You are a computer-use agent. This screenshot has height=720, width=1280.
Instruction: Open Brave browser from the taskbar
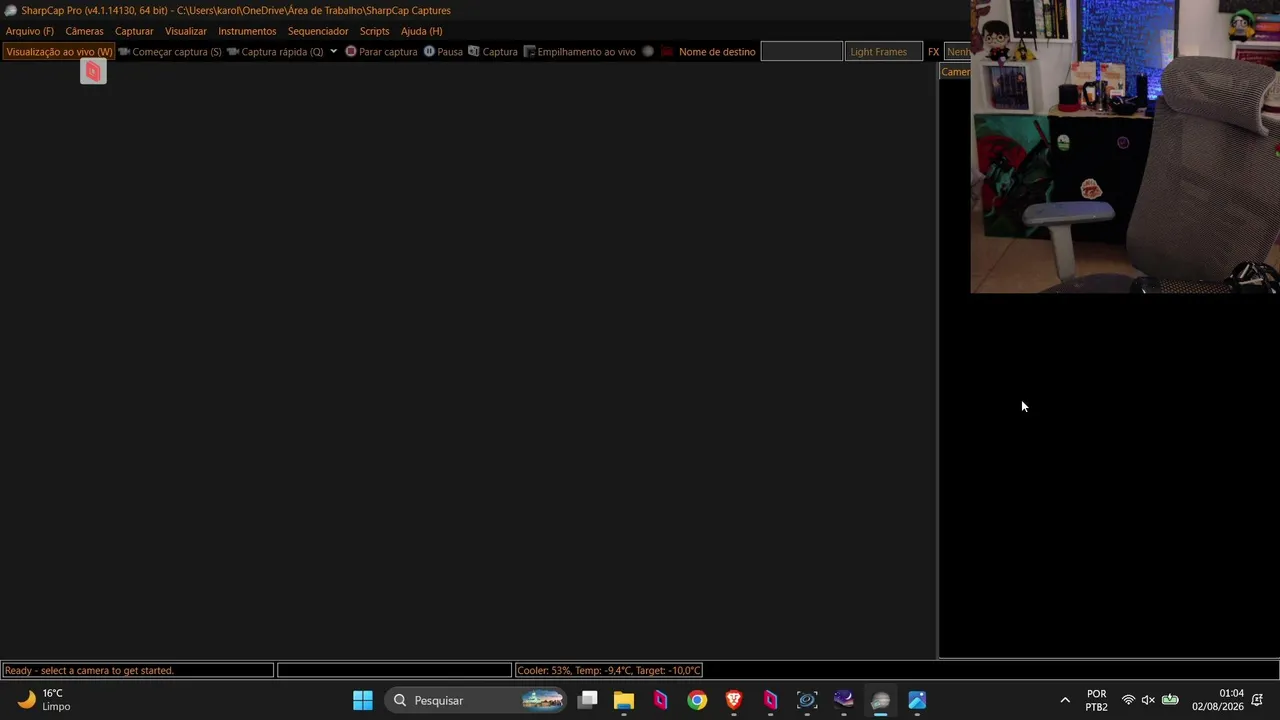pyautogui.click(x=734, y=700)
